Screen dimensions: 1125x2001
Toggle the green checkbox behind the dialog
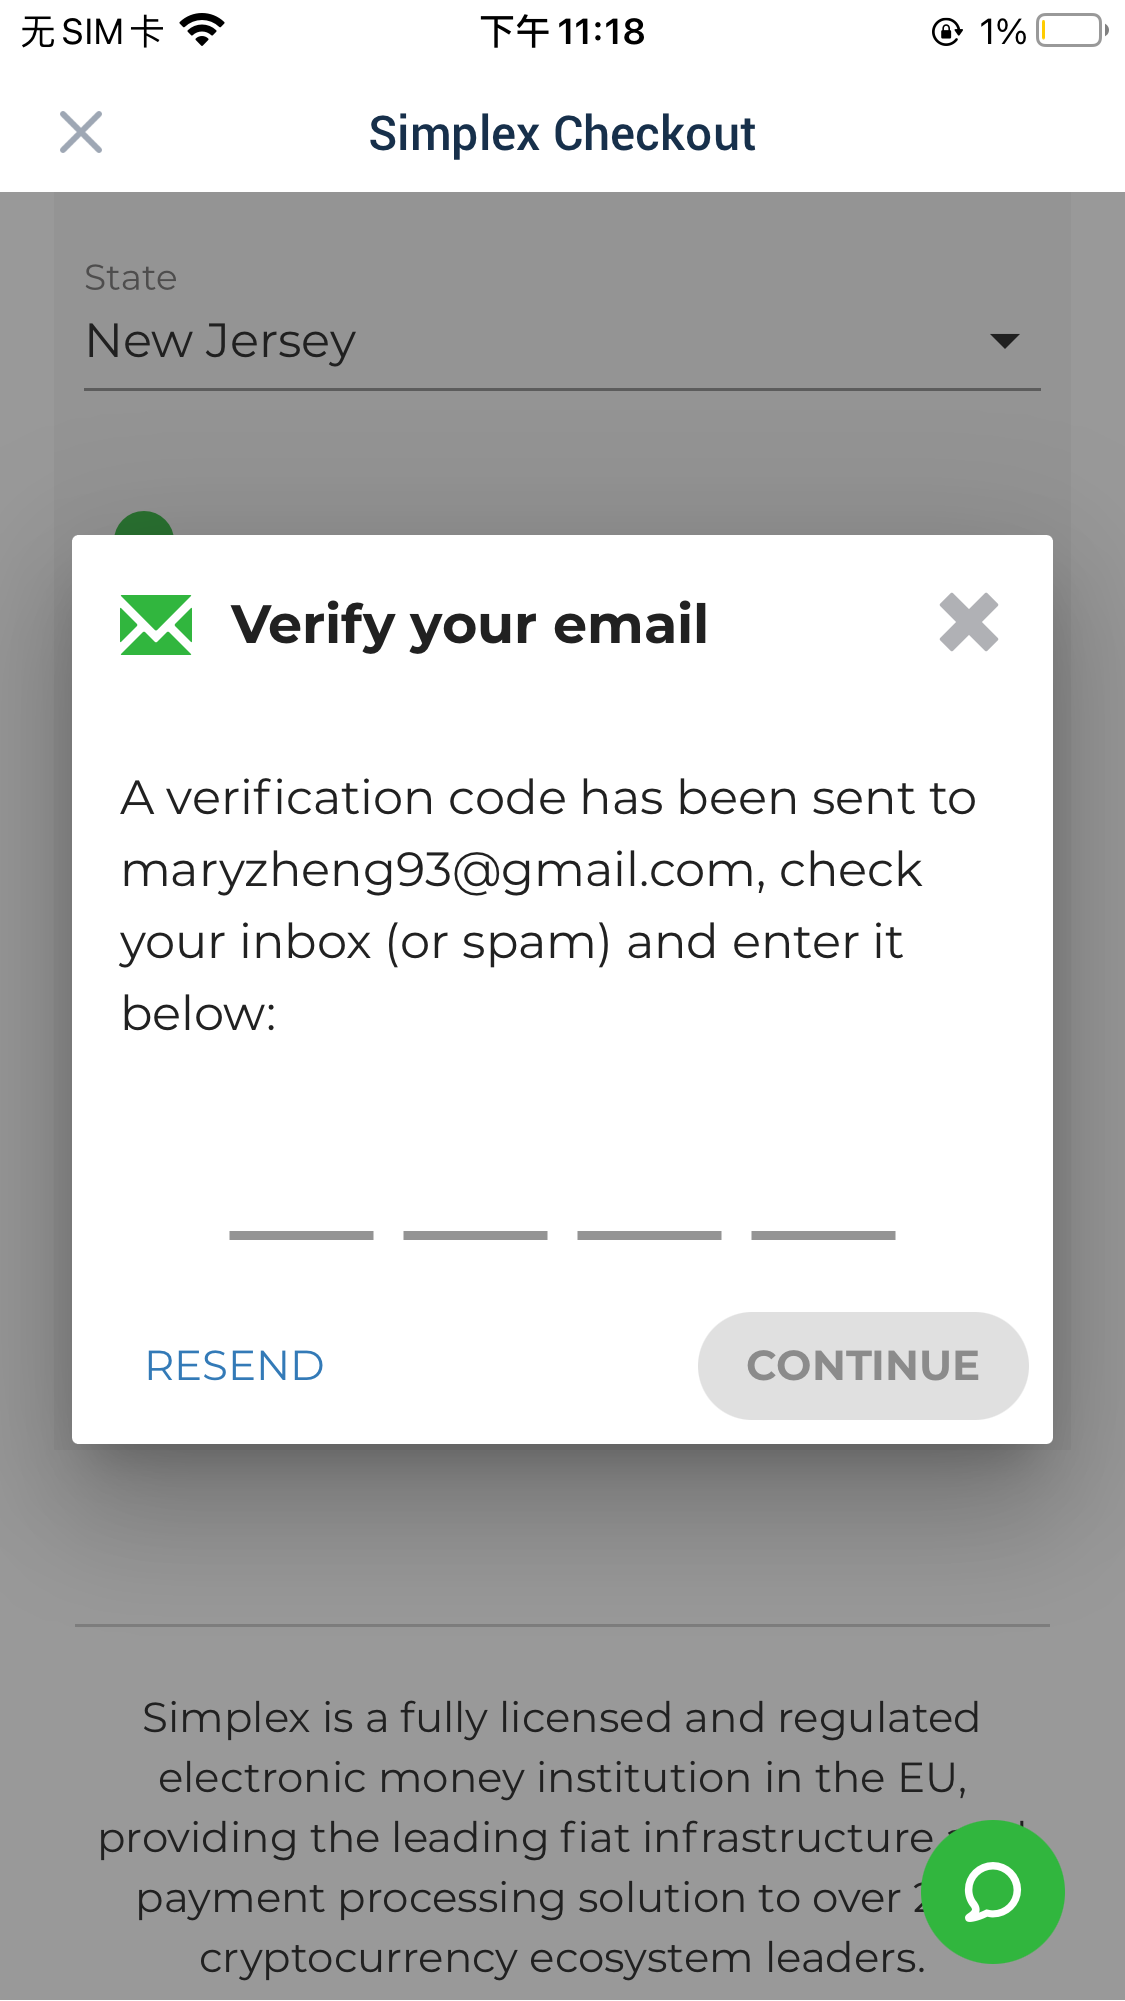coord(144,525)
